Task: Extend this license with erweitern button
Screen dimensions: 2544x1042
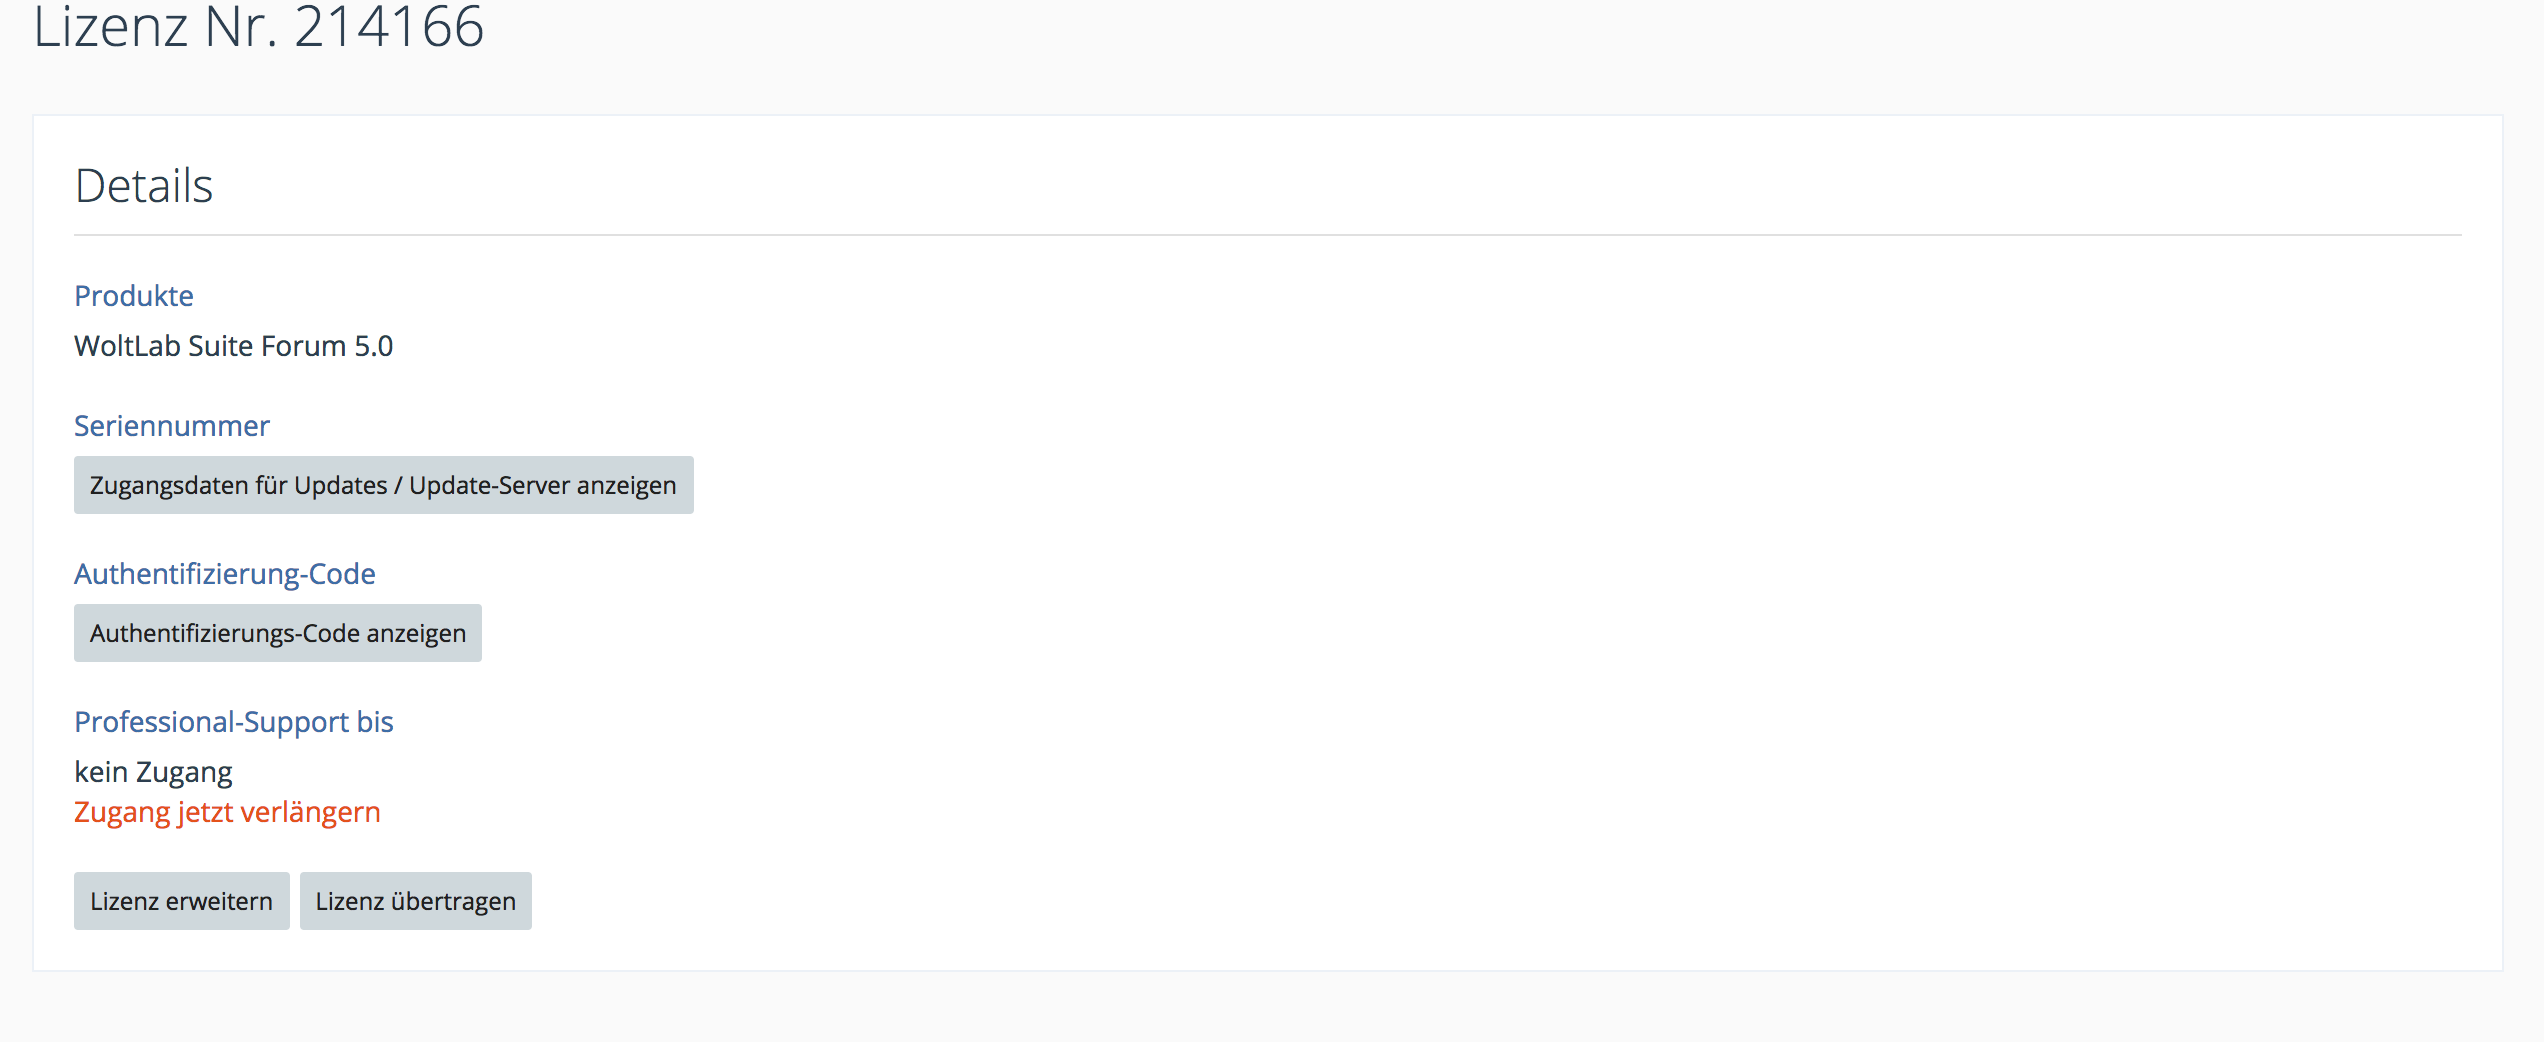Action: [x=181, y=901]
